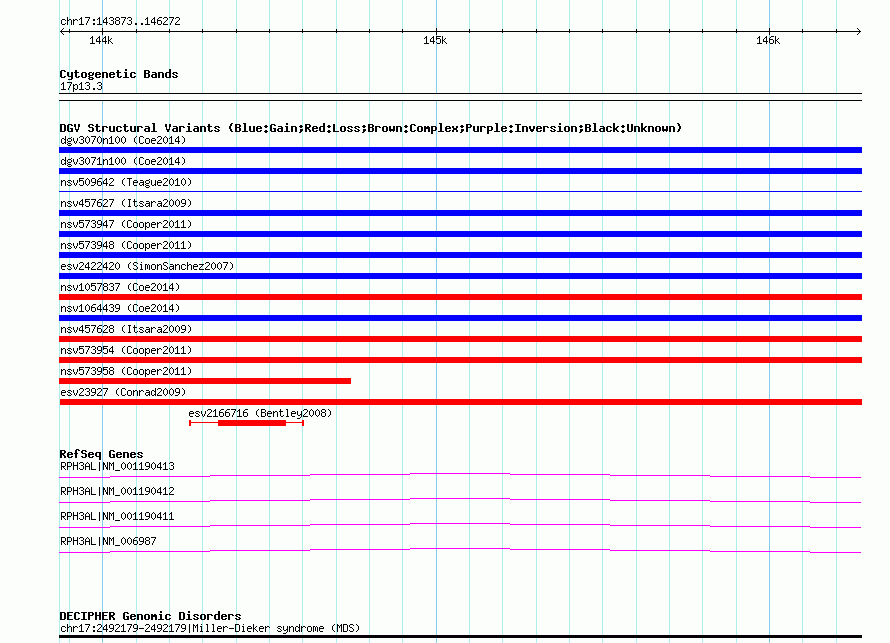Open RPH3AL|NM_001190413 transcript label
The image size is (890, 643).
(117, 467)
